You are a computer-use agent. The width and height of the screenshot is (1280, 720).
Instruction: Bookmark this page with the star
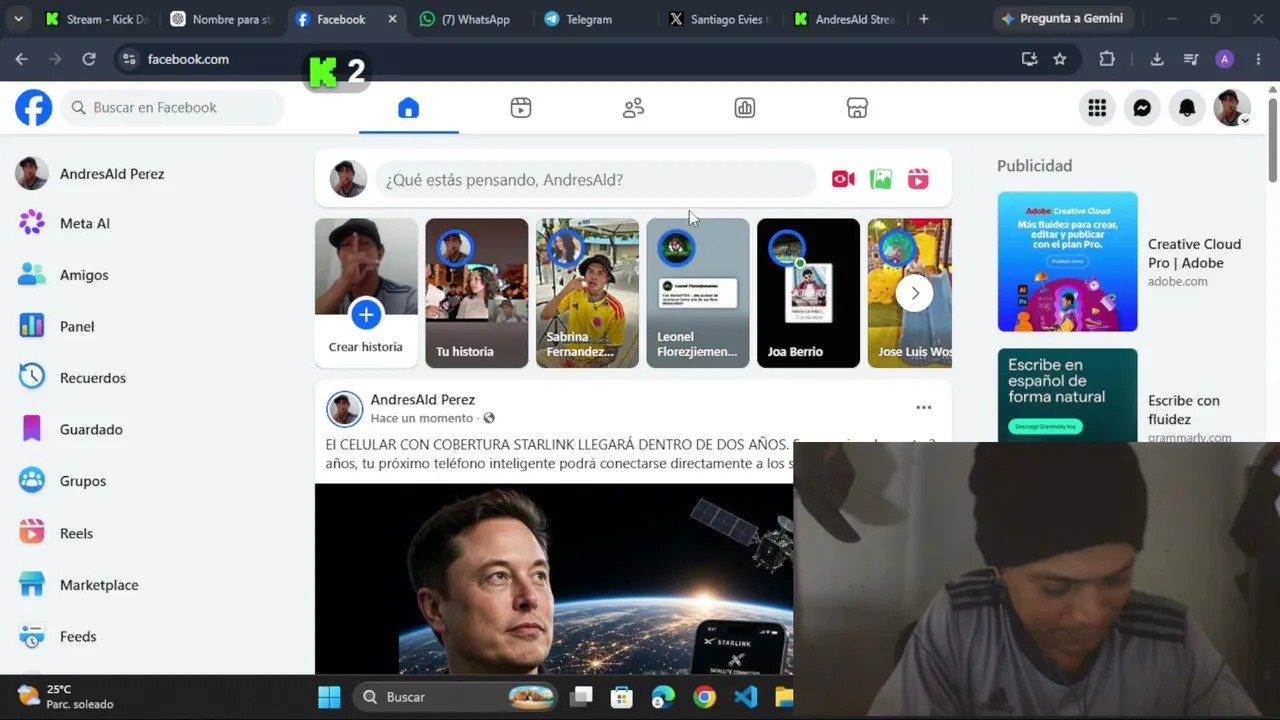[1060, 59]
